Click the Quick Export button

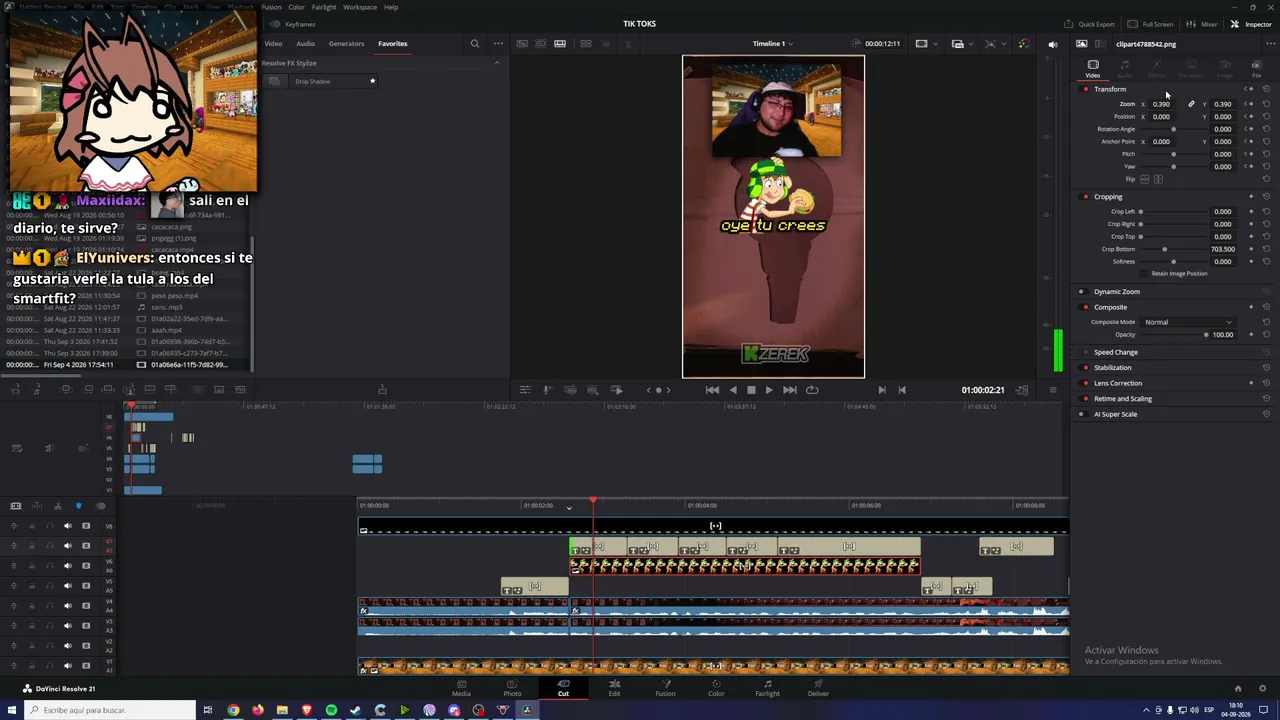(x=1090, y=24)
